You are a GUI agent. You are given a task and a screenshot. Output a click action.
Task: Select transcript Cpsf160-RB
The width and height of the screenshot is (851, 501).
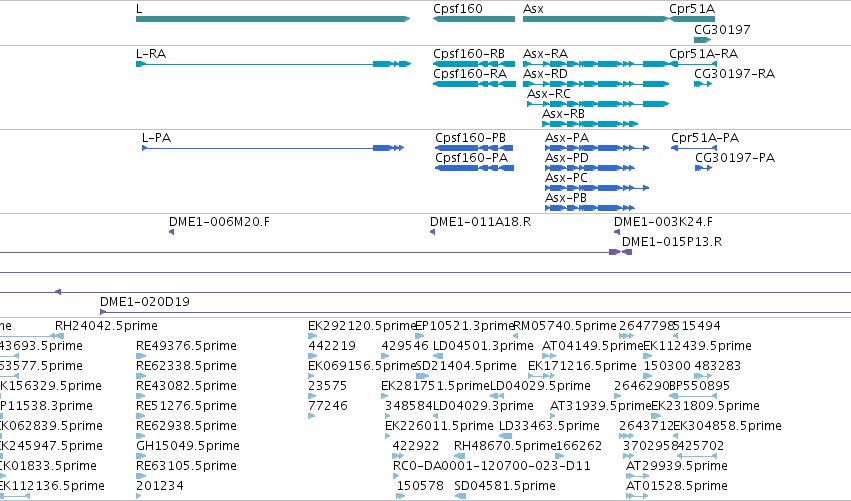pos(474,64)
